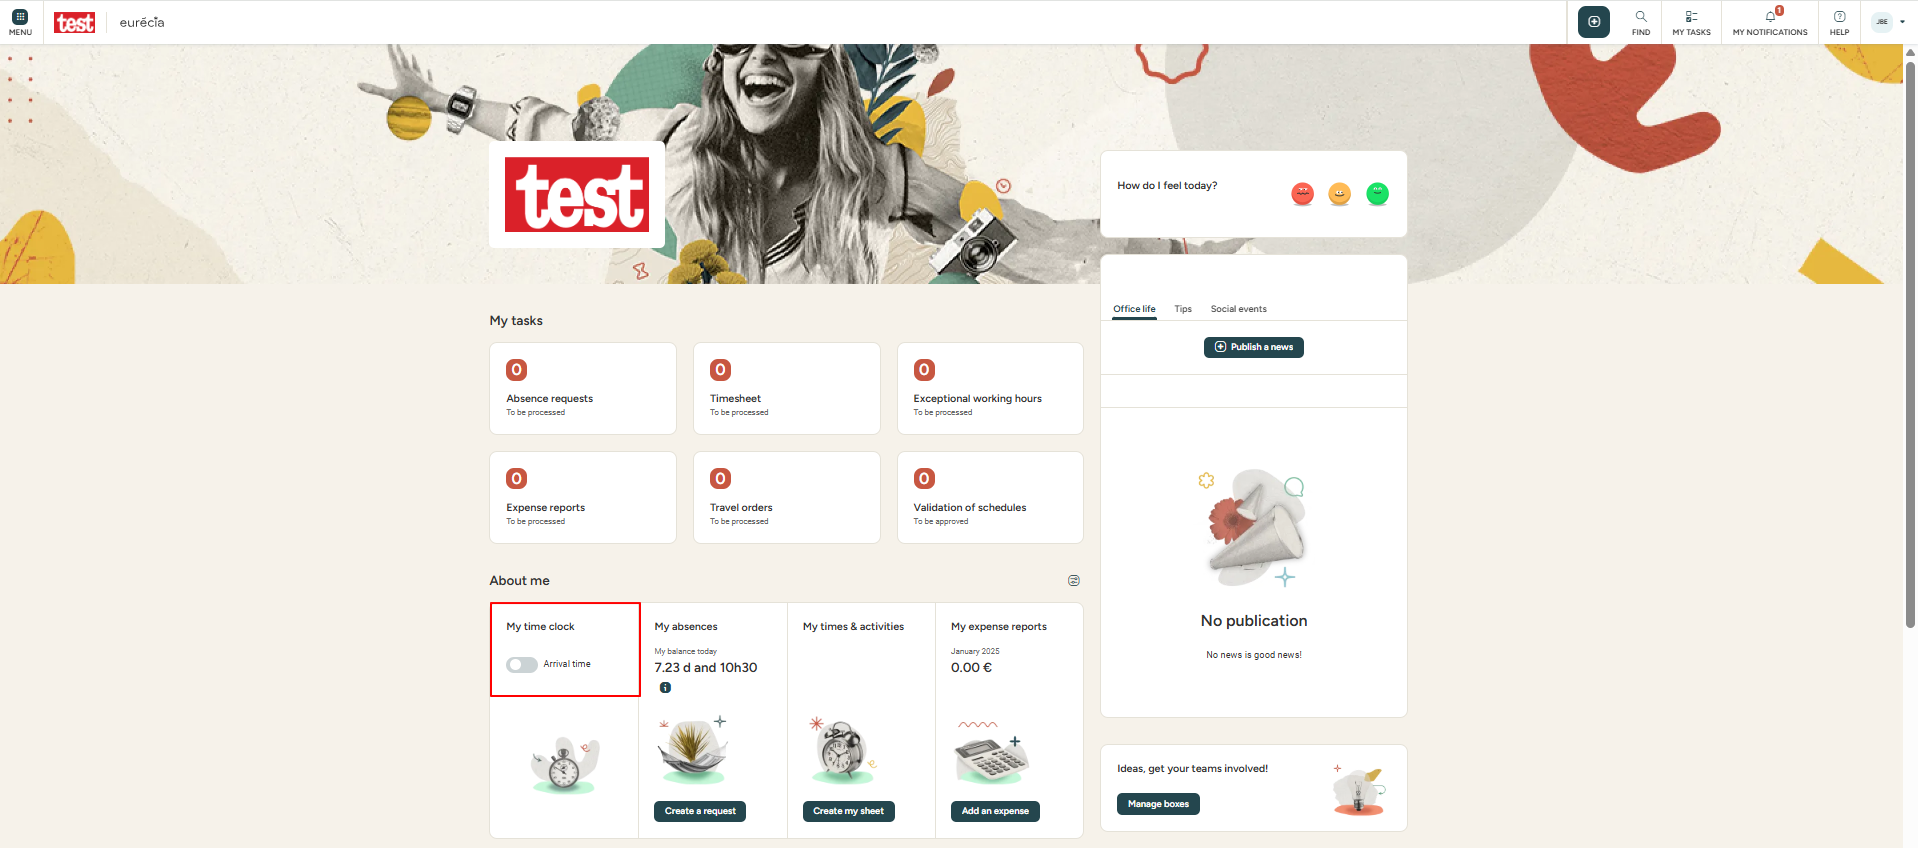1918x848 pixels.
Task: Click the absence balance info icon
Action: 665,688
